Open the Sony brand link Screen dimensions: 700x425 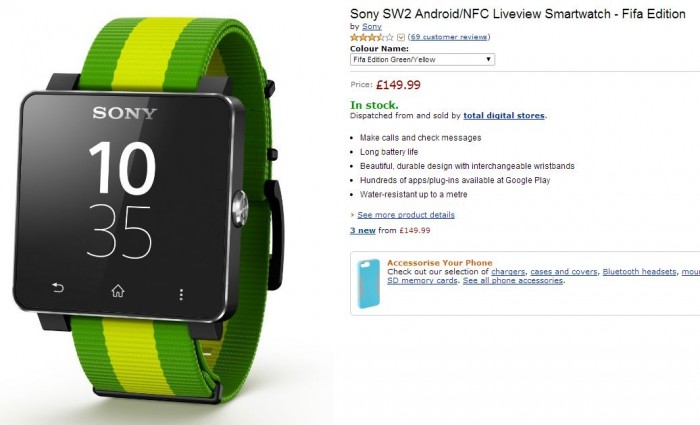tap(372, 27)
